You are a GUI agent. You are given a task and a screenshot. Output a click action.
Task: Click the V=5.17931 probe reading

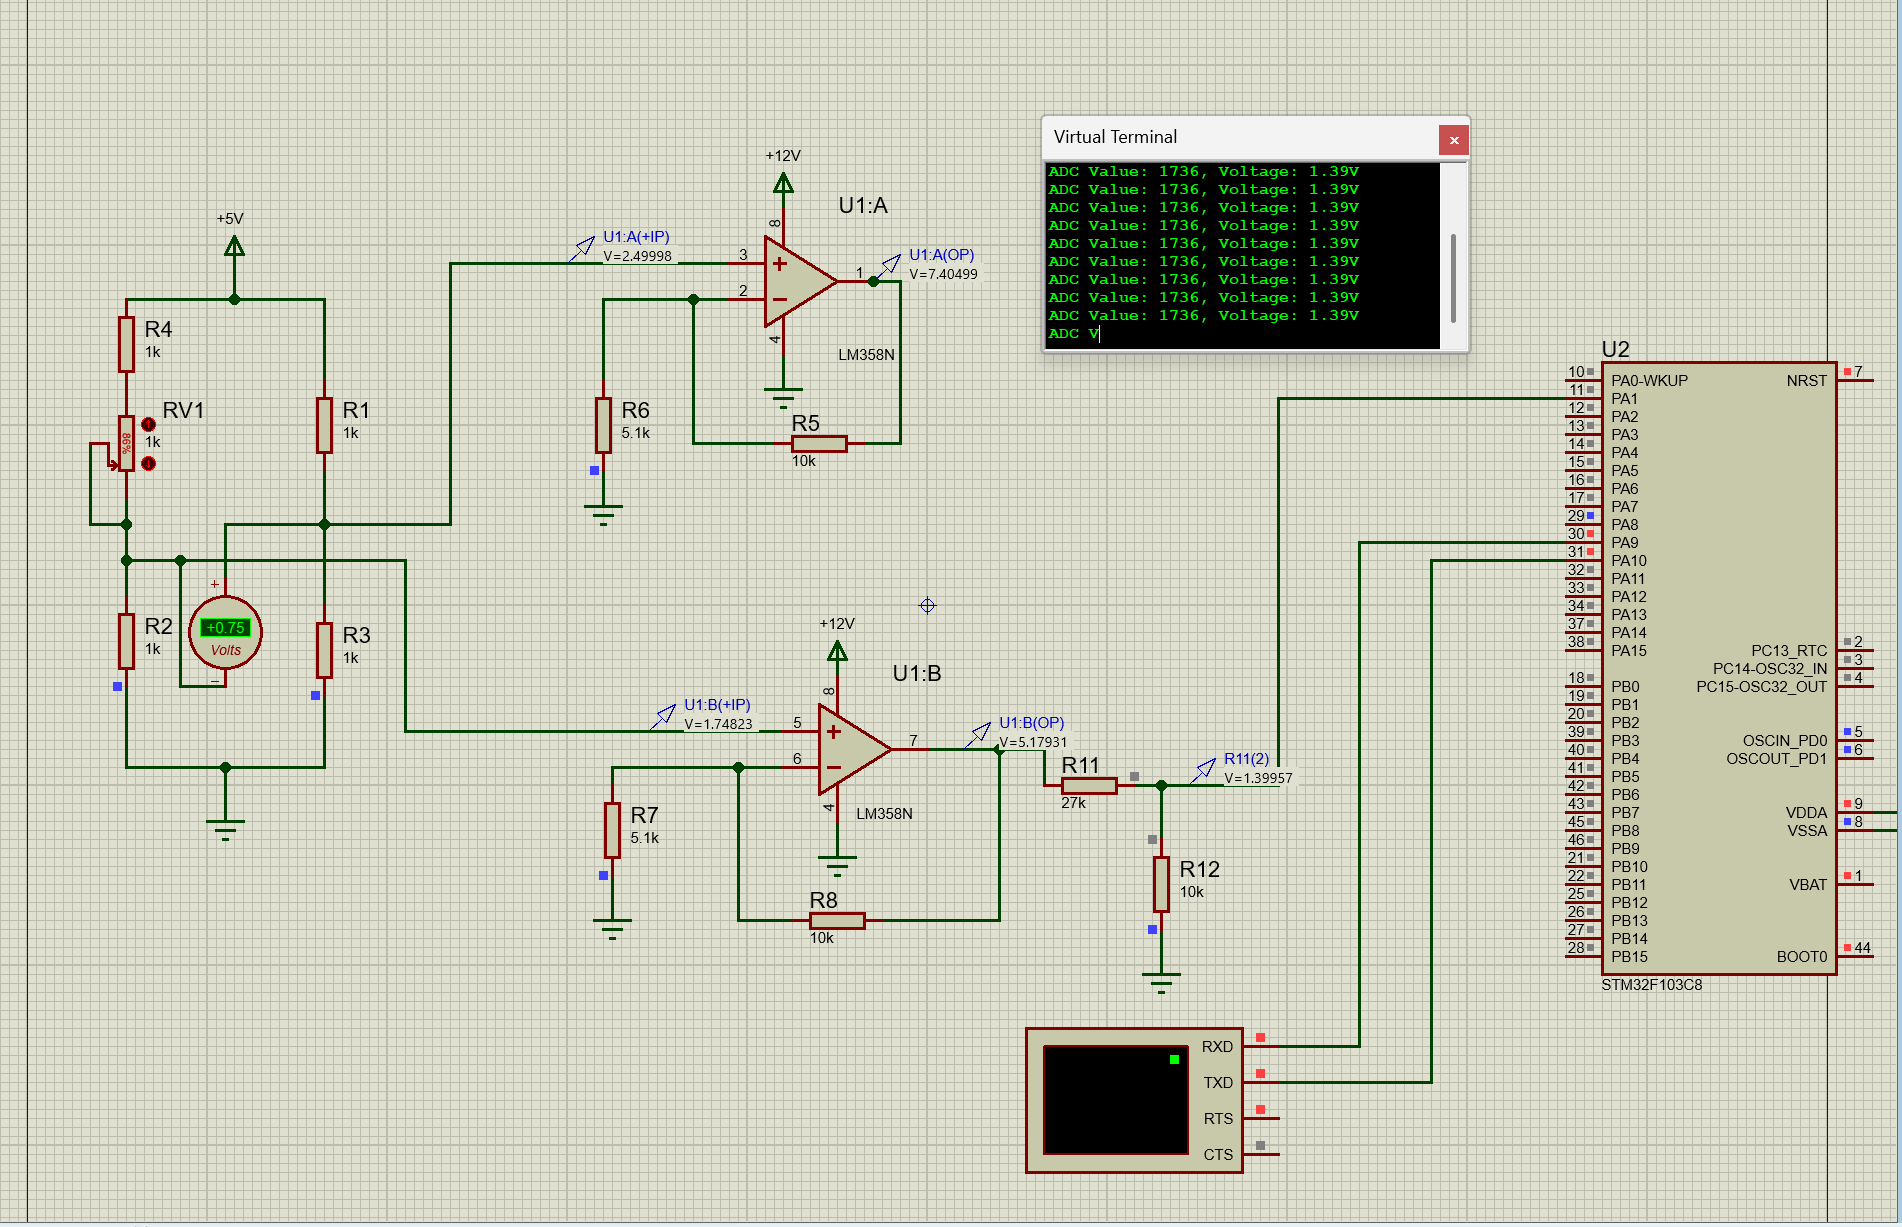(1033, 742)
